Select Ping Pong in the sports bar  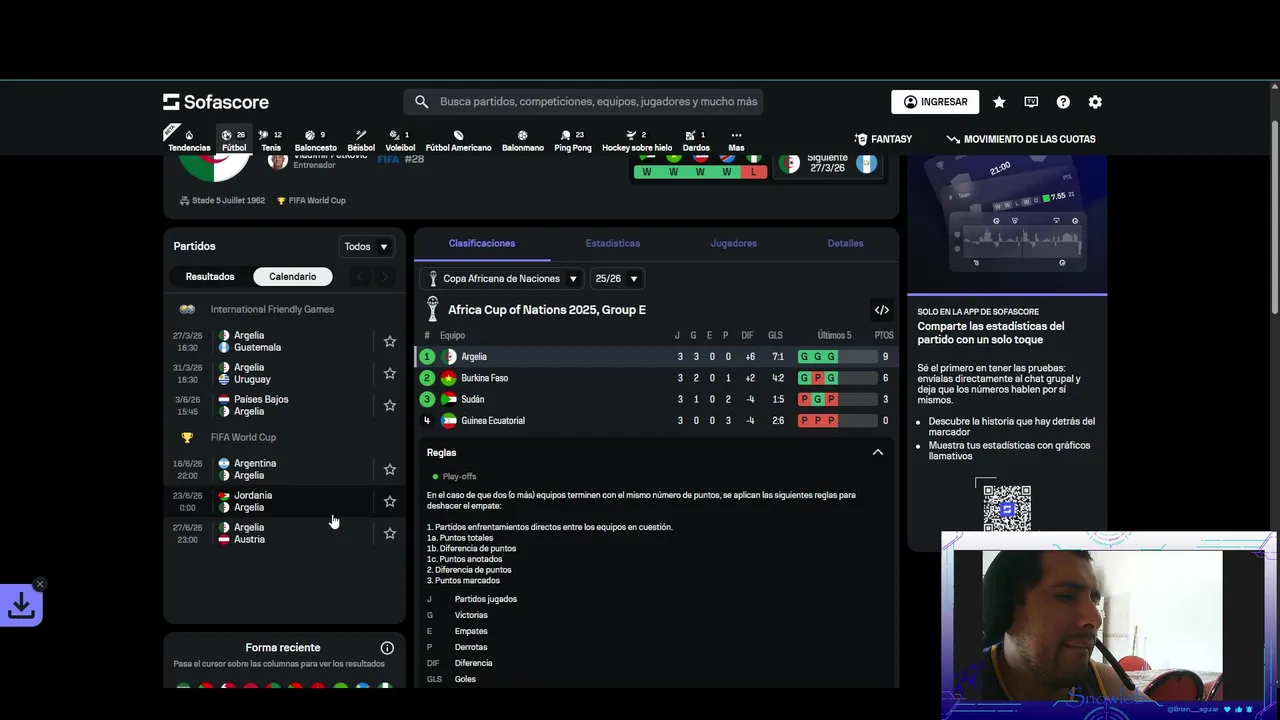click(x=573, y=141)
